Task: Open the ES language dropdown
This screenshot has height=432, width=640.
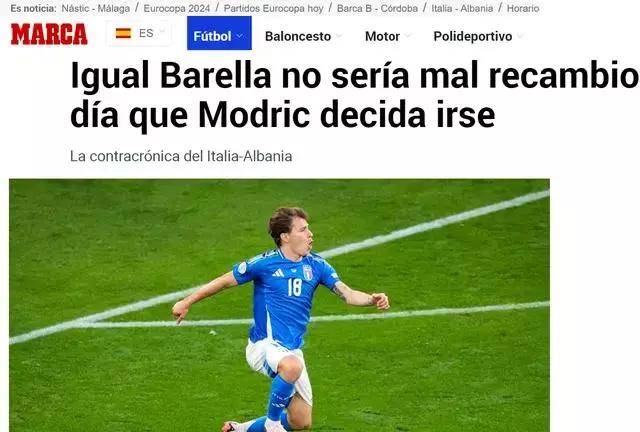Action: point(139,33)
